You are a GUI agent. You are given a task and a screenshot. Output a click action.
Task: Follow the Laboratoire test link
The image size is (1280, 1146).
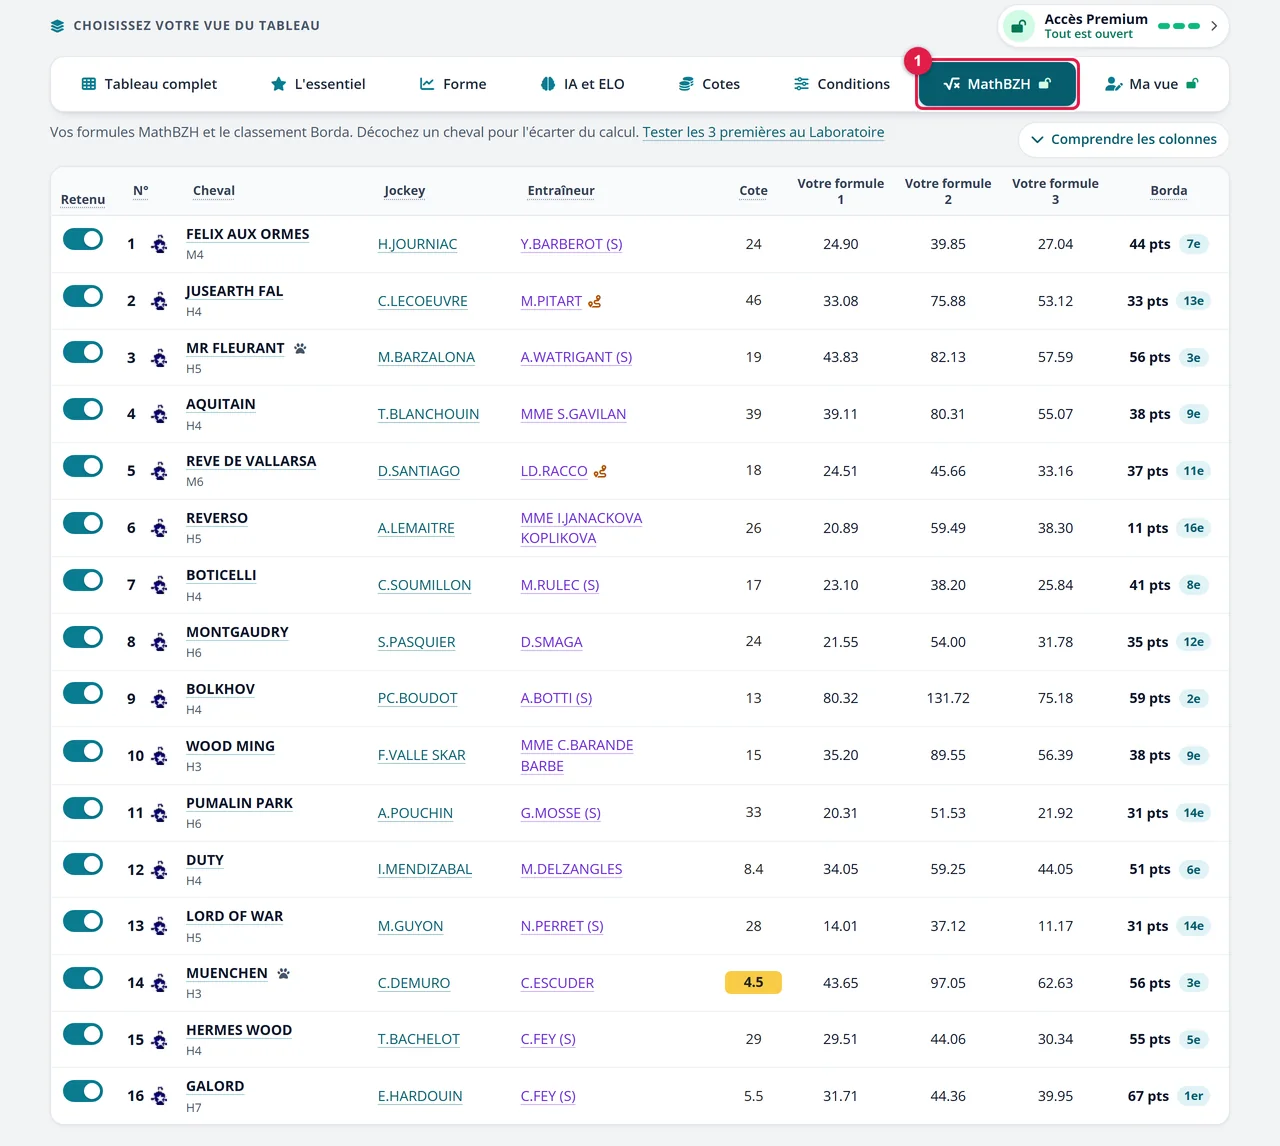tap(763, 132)
